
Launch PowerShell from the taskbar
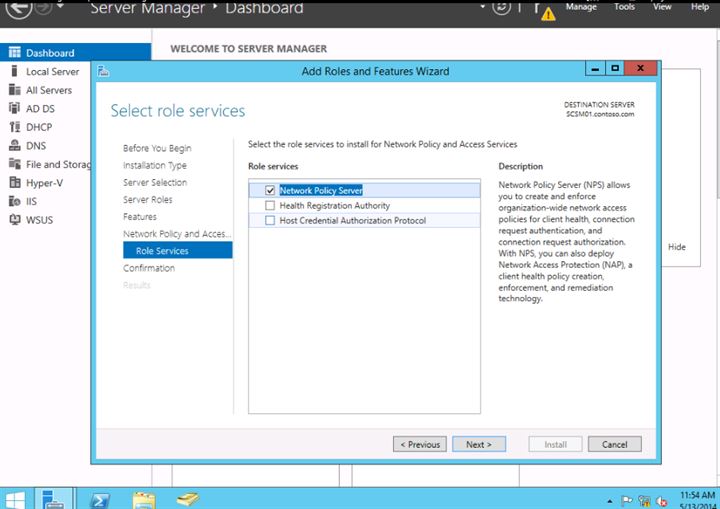pos(99,500)
